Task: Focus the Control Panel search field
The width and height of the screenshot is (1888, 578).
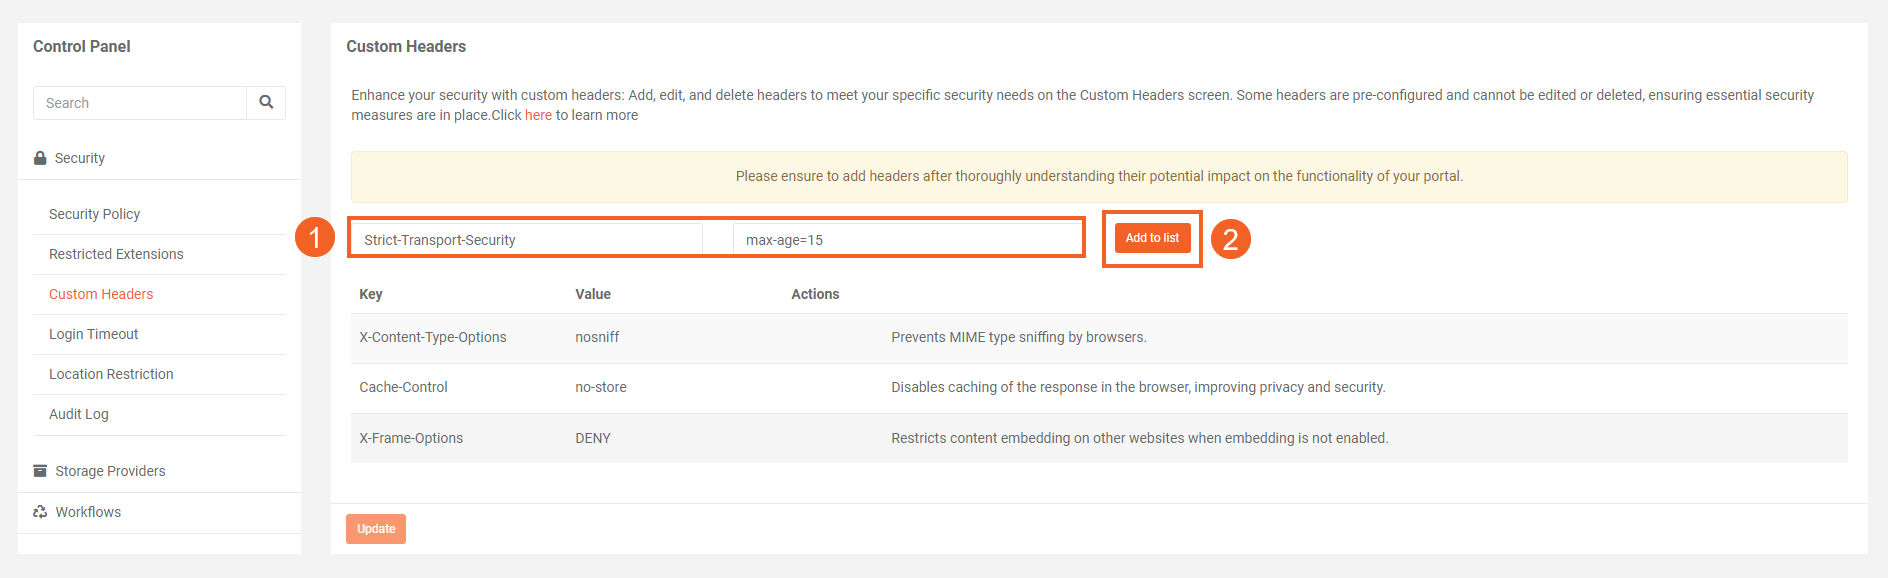Action: 140,103
